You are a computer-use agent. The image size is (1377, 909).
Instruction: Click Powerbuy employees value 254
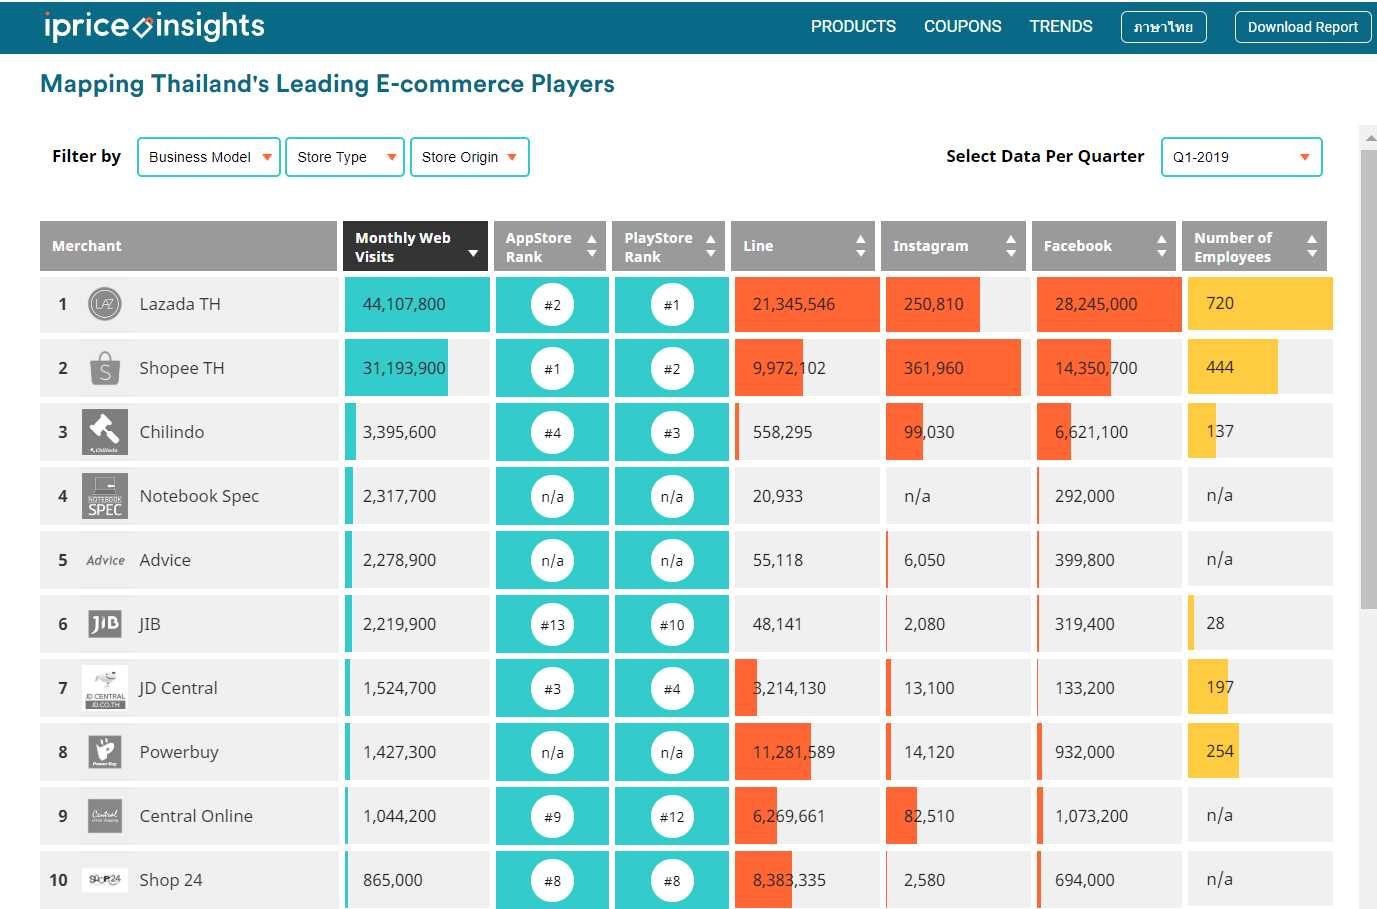pyautogui.click(x=1220, y=751)
